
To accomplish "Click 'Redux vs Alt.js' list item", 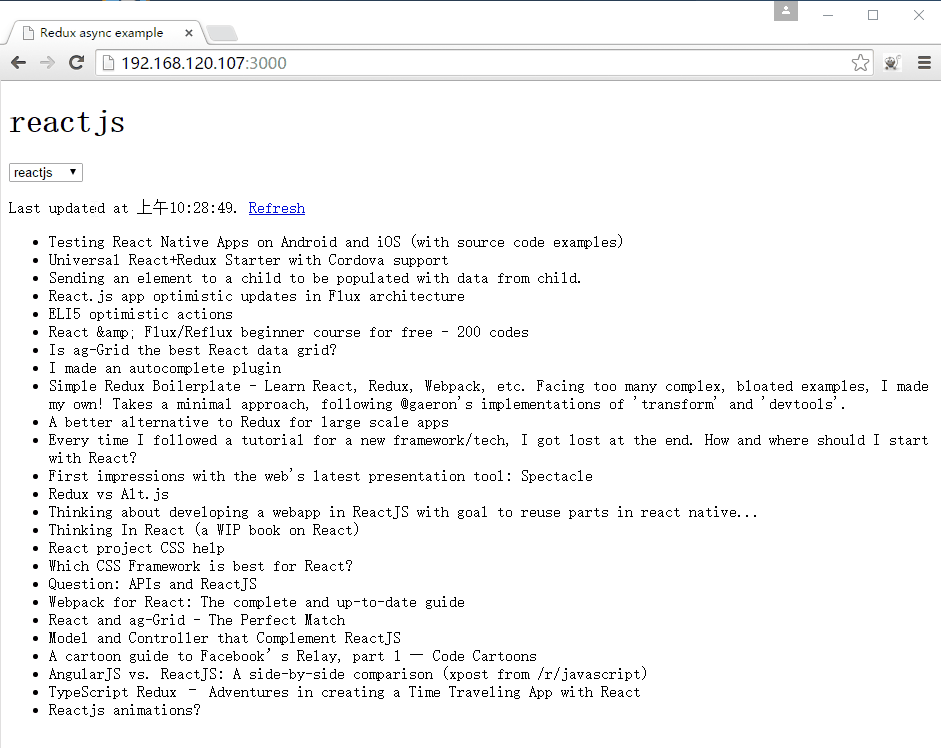I will [109, 494].
